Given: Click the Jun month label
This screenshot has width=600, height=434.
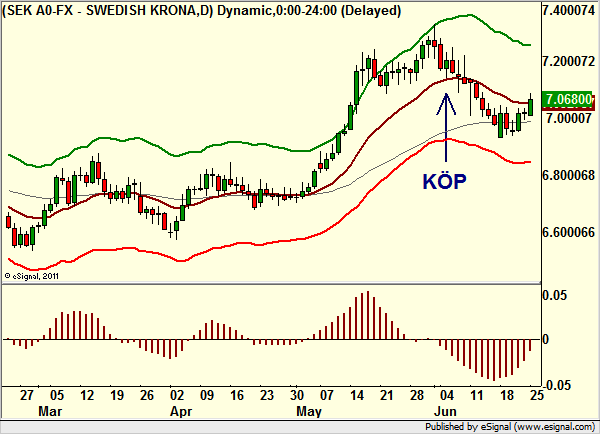Looking at the screenshot, I should coord(445,411).
